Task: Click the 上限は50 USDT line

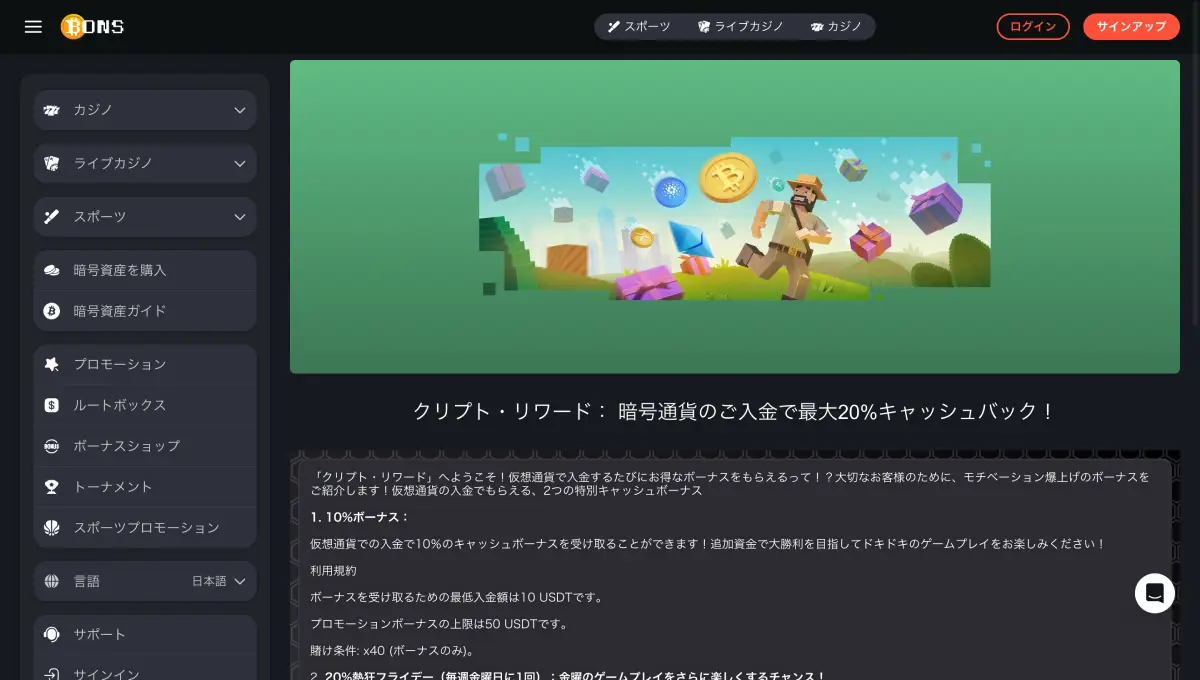Action: tap(439, 624)
